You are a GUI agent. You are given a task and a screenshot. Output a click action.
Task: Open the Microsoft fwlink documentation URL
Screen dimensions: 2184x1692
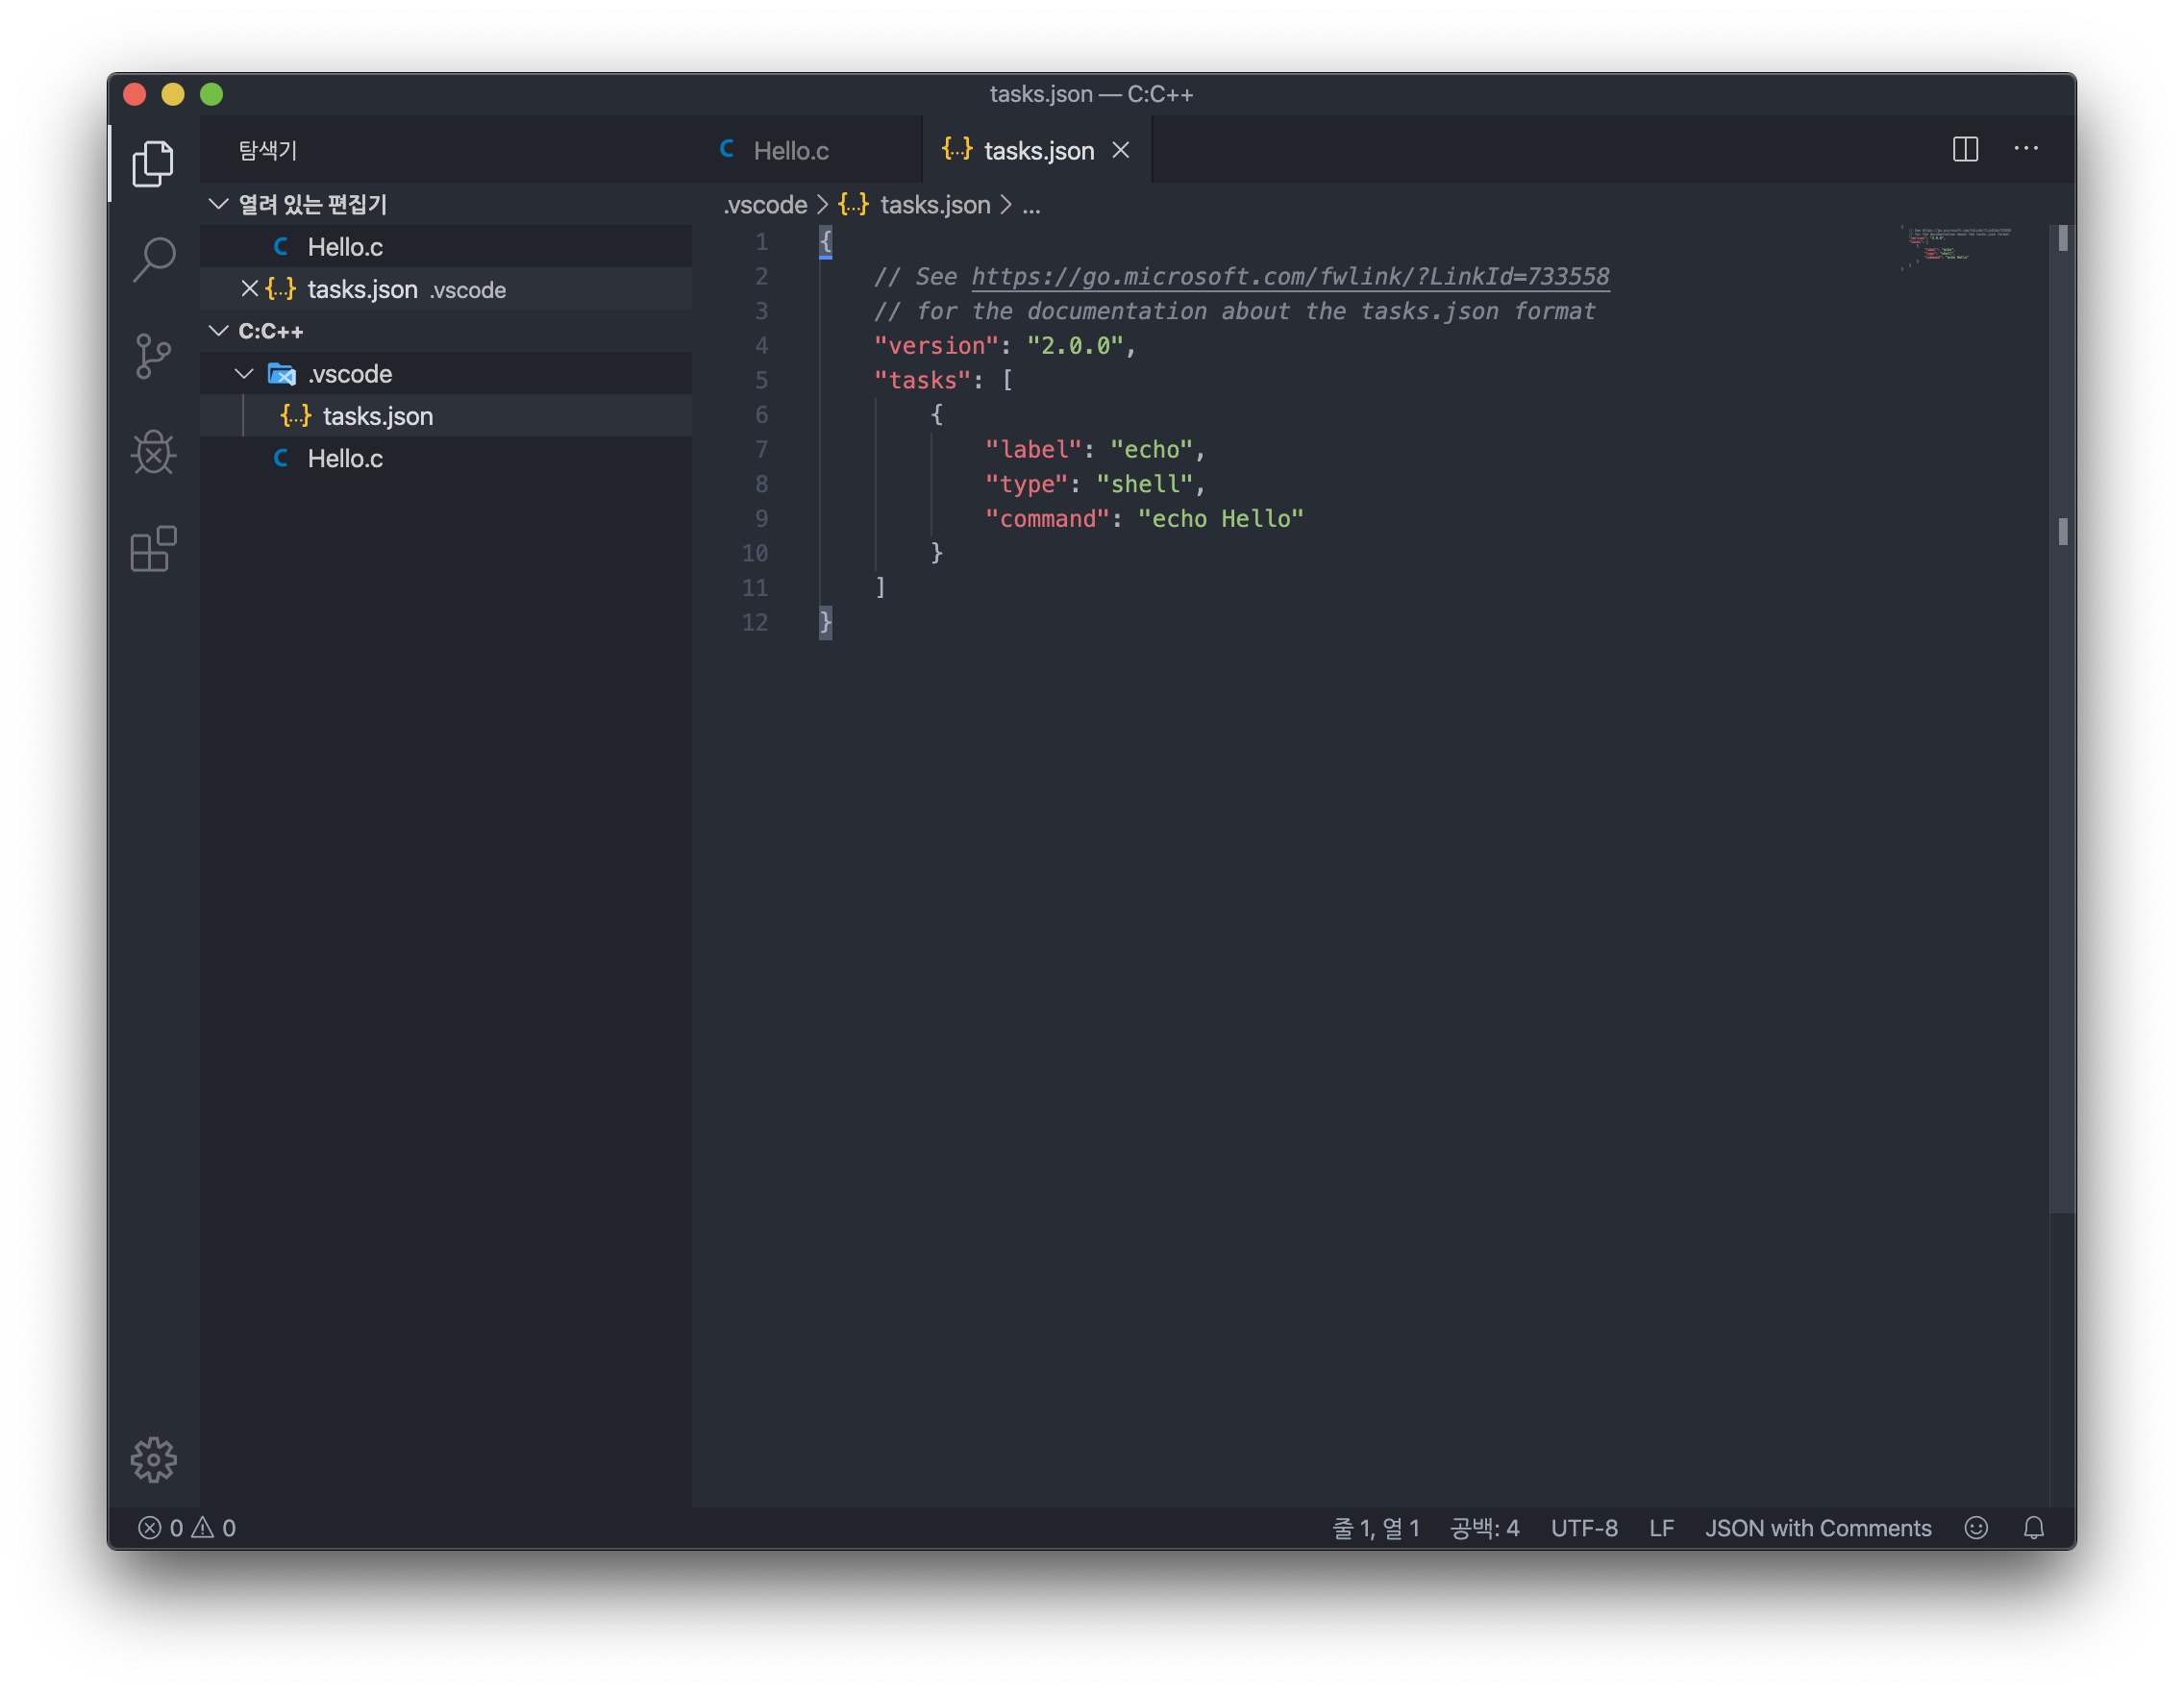(1290, 277)
